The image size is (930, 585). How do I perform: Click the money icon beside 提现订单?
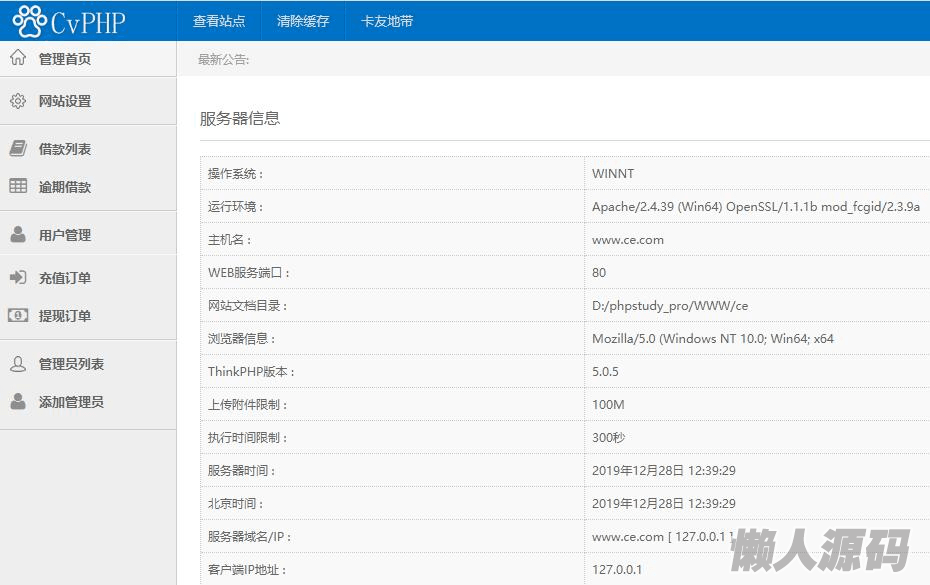pos(18,315)
